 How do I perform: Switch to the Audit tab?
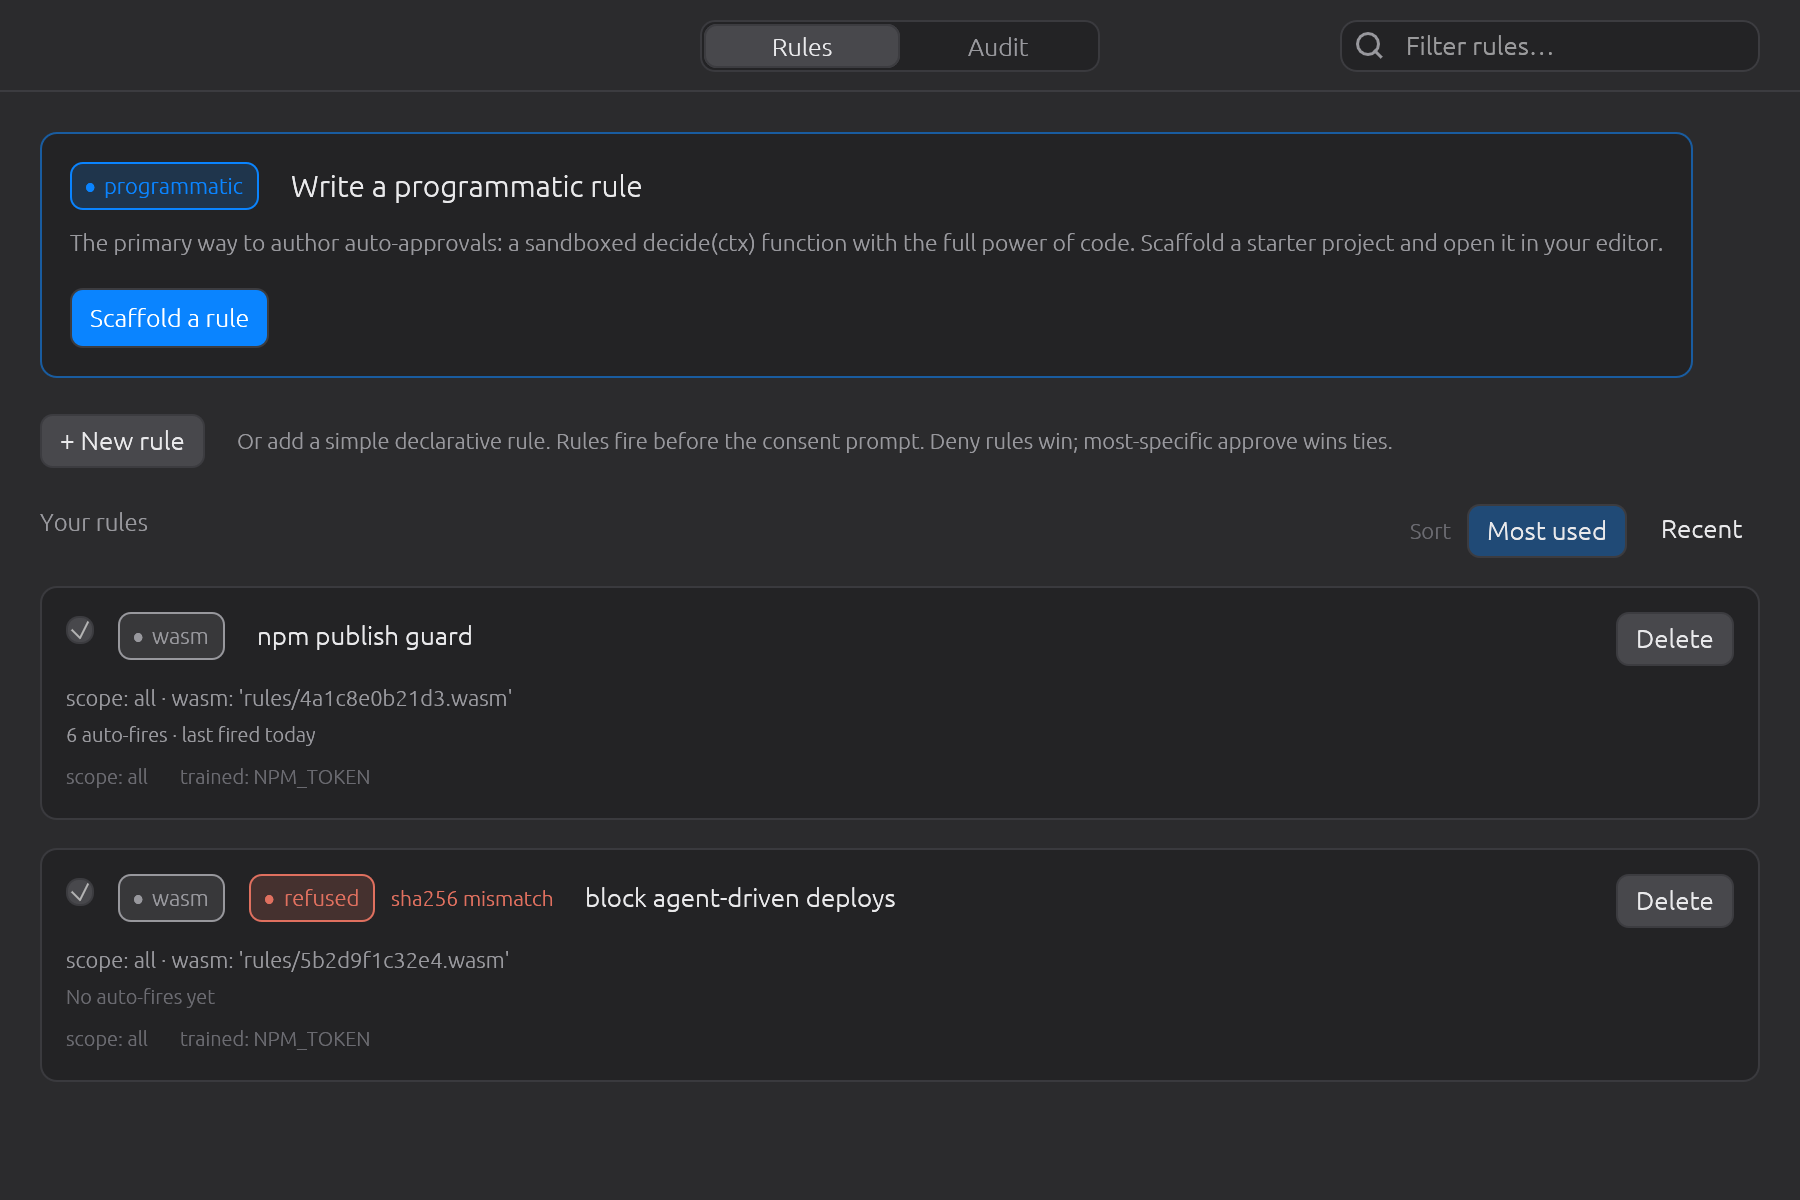997,47
